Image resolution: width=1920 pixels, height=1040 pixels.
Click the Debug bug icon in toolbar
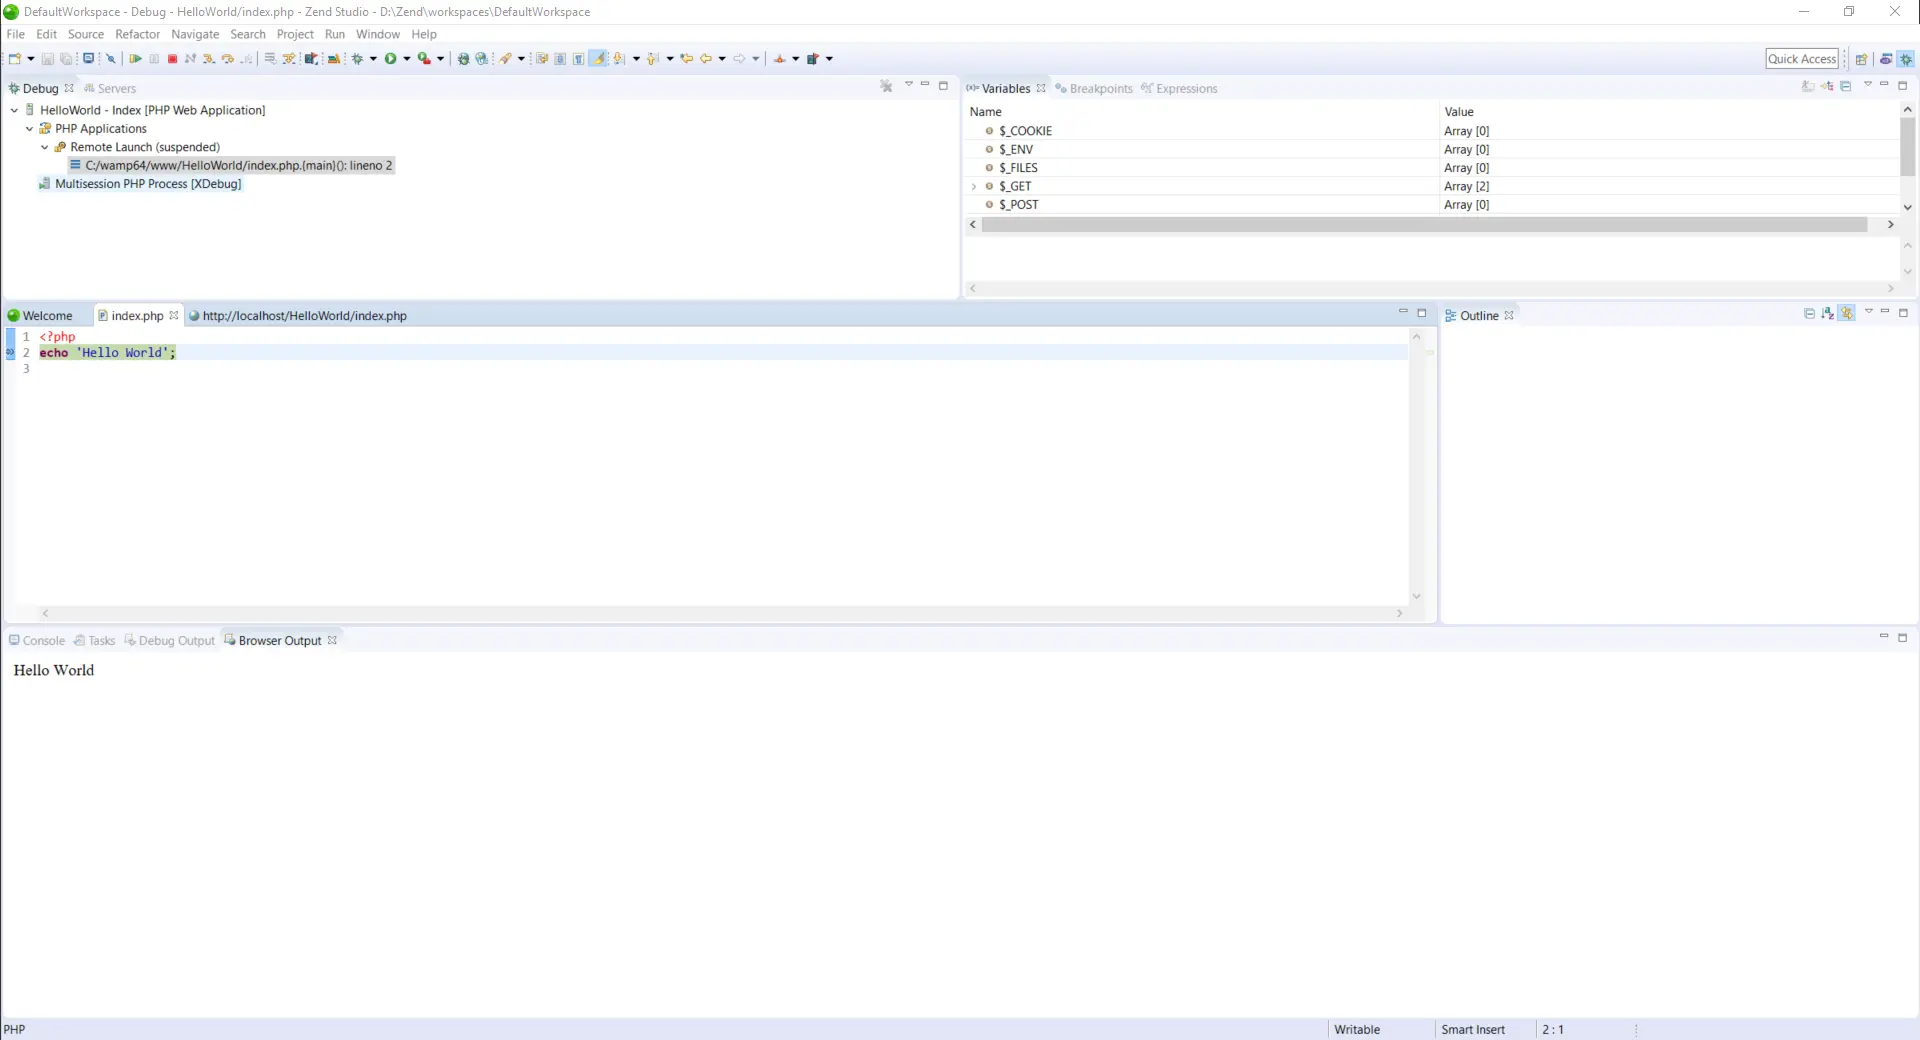pyautogui.click(x=357, y=59)
